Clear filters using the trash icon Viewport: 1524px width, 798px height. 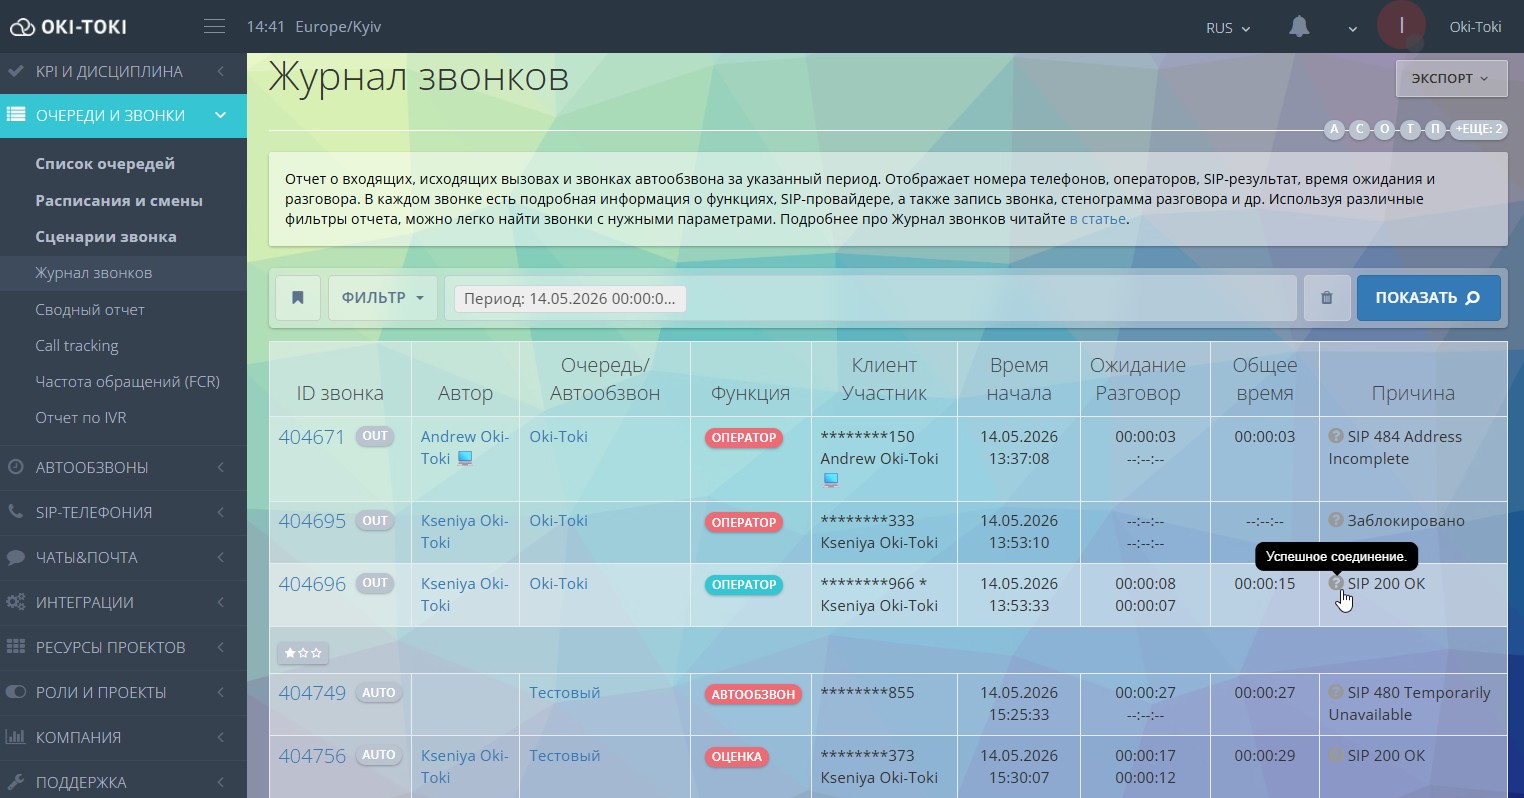tap(1327, 298)
